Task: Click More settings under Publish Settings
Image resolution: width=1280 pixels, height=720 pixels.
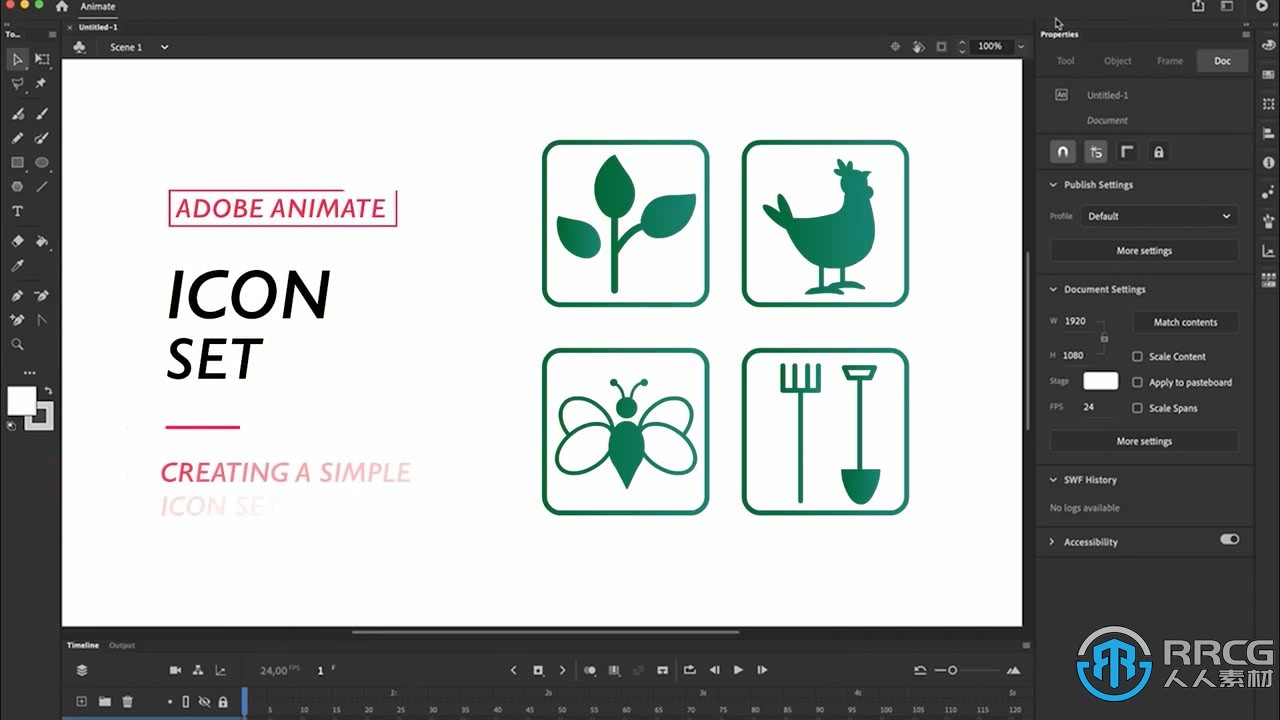Action: tap(1144, 251)
